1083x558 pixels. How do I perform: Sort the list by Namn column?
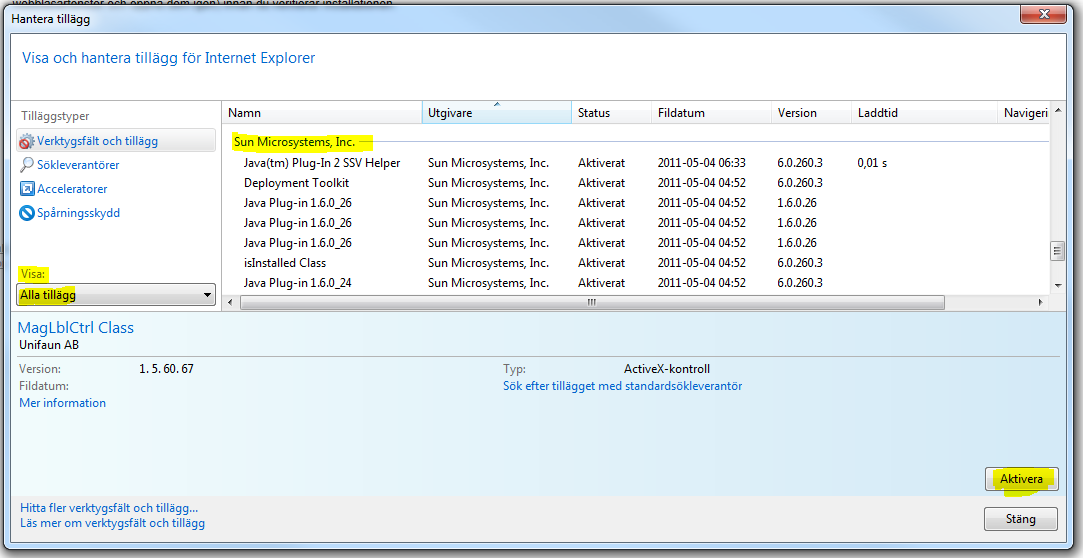pos(322,113)
